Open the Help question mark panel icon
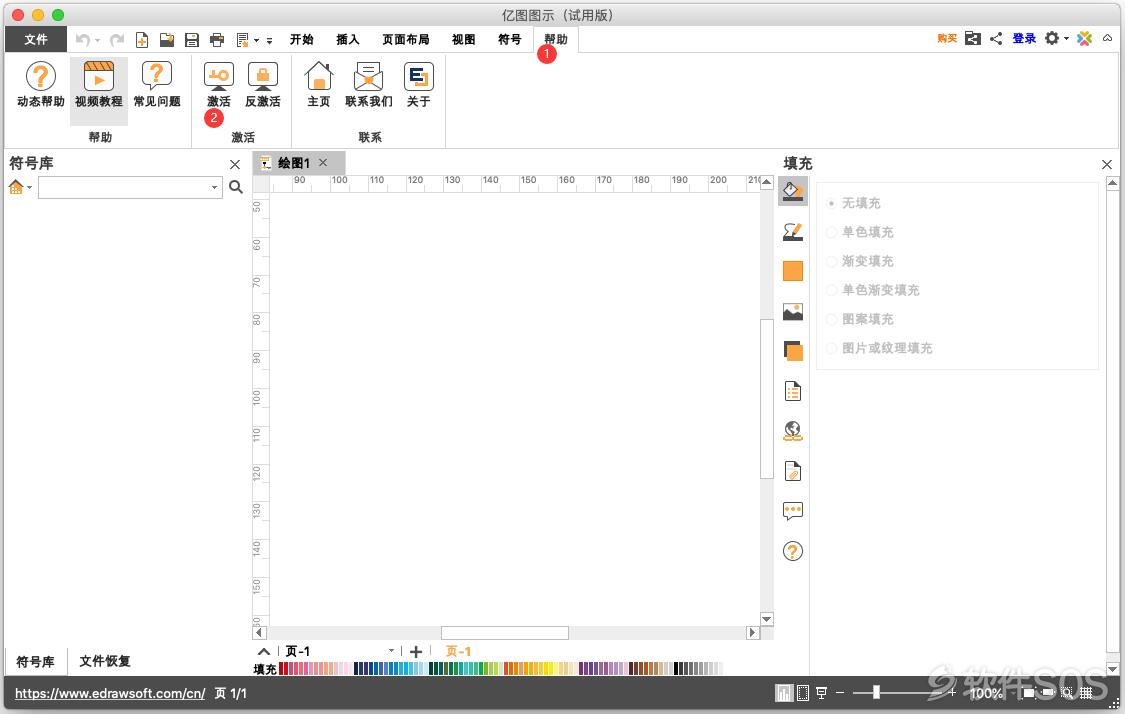This screenshot has width=1125, height=714. tap(793, 551)
